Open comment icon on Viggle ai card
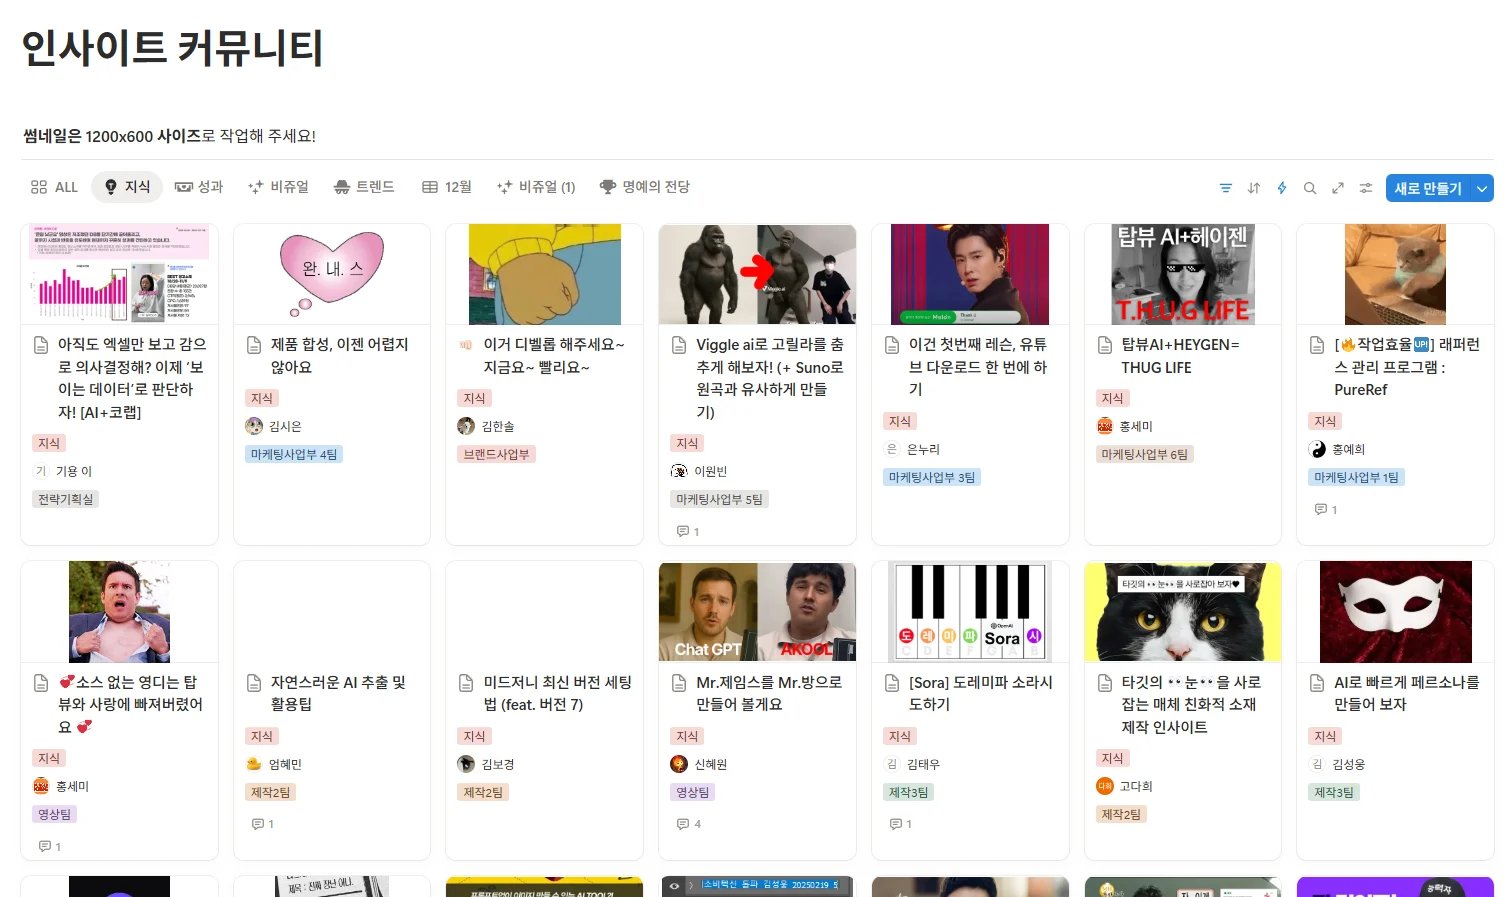The width and height of the screenshot is (1504, 897). click(683, 531)
